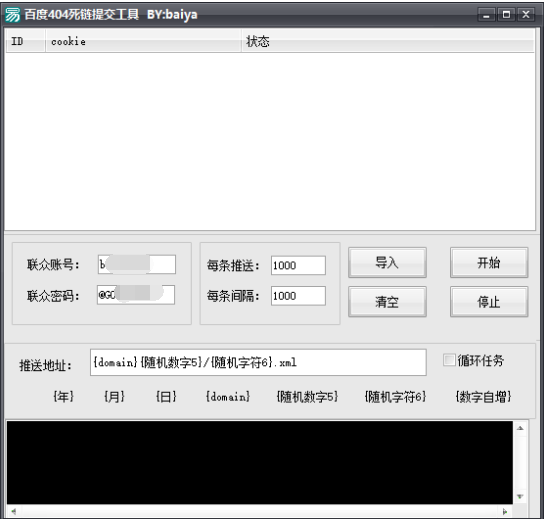Insert the {数字自增} placeholder tag
Screen dimensions: 544x519
pyautogui.click(x=483, y=396)
